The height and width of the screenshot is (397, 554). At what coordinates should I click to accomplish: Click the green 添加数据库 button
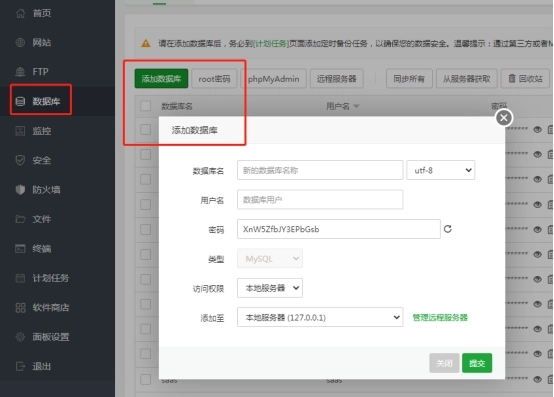(161, 78)
